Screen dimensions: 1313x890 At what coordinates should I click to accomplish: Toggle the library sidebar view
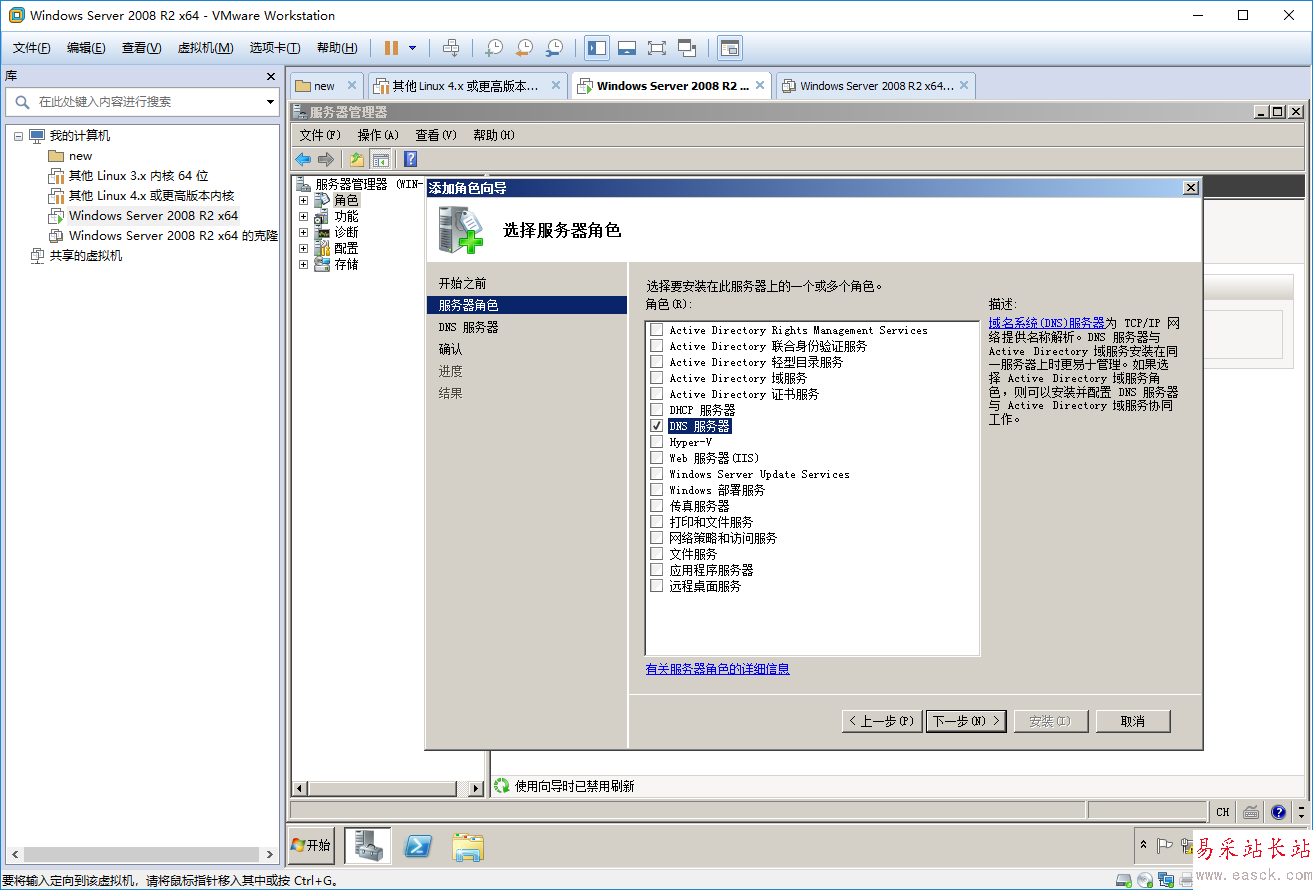tap(597, 48)
